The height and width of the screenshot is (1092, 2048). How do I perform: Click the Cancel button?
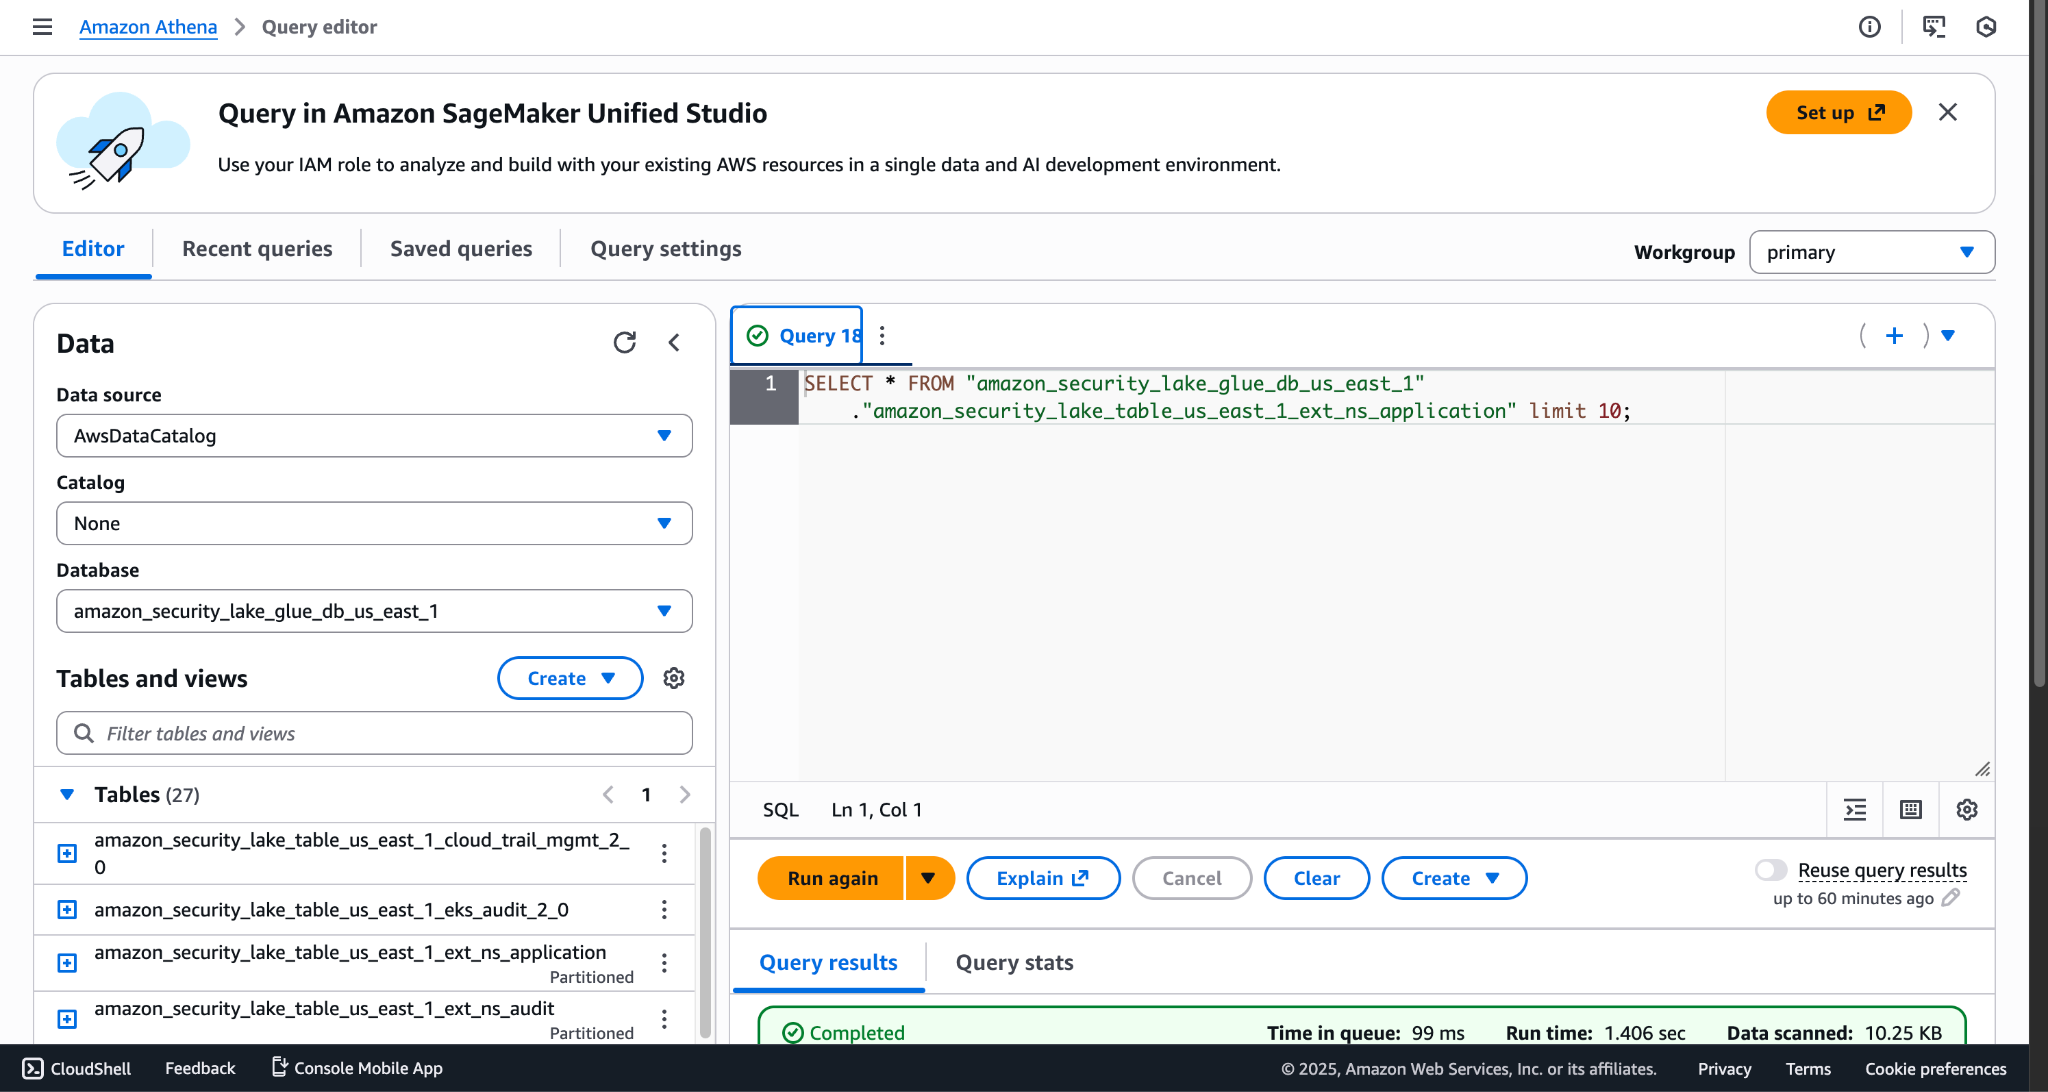1192,878
